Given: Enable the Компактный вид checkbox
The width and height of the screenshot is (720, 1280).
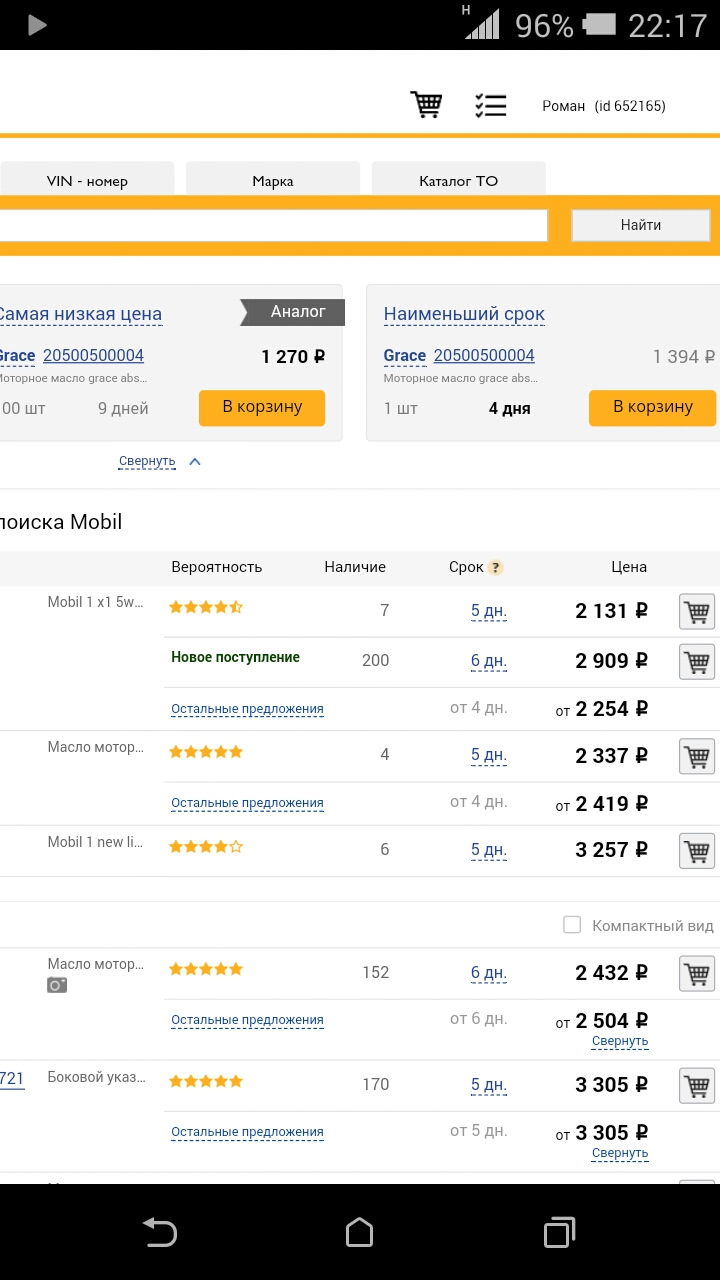Looking at the screenshot, I should point(572,925).
